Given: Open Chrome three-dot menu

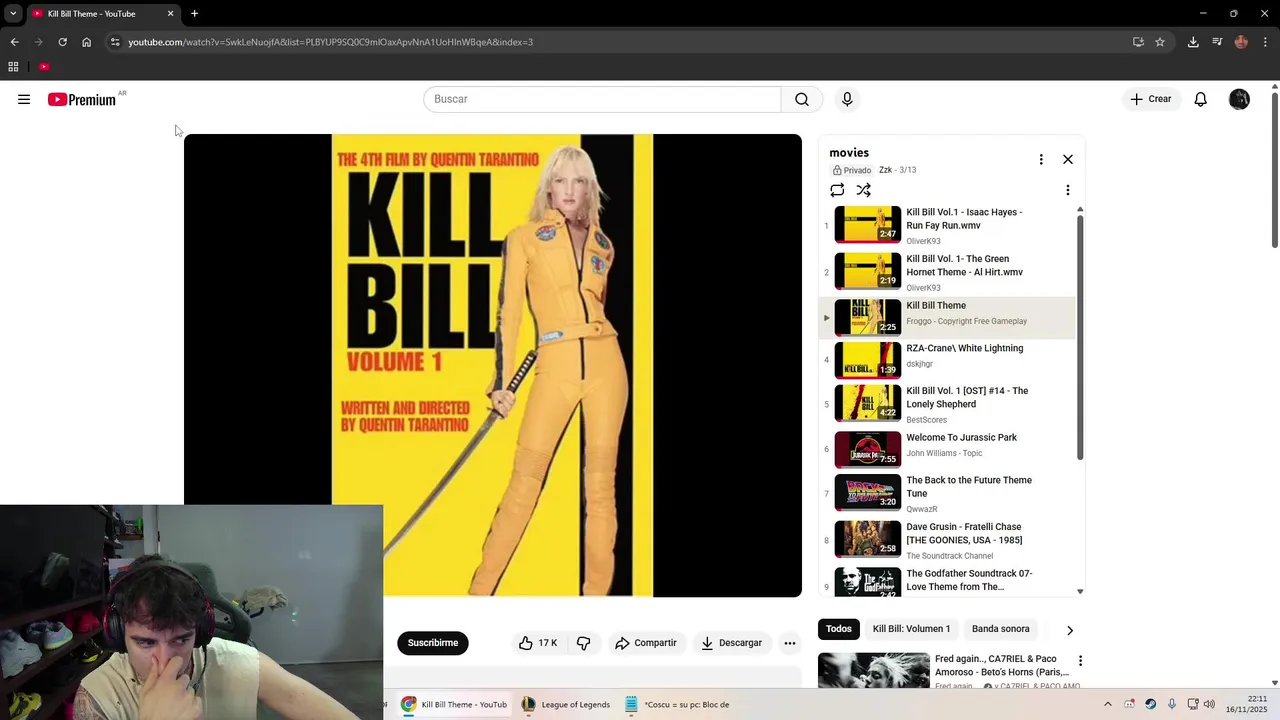Looking at the screenshot, I should click(x=1265, y=42).
